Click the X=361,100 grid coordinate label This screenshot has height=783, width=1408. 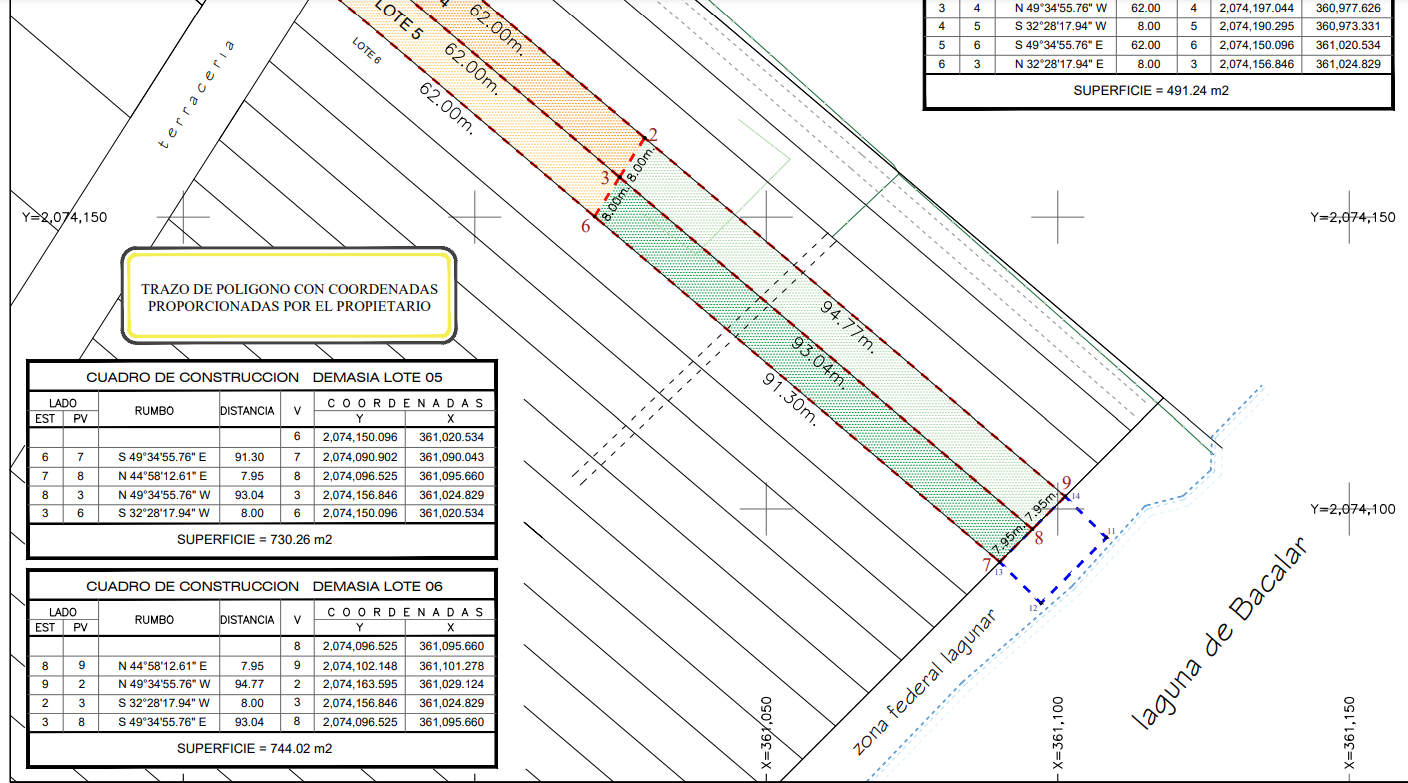click(1058, 733)
